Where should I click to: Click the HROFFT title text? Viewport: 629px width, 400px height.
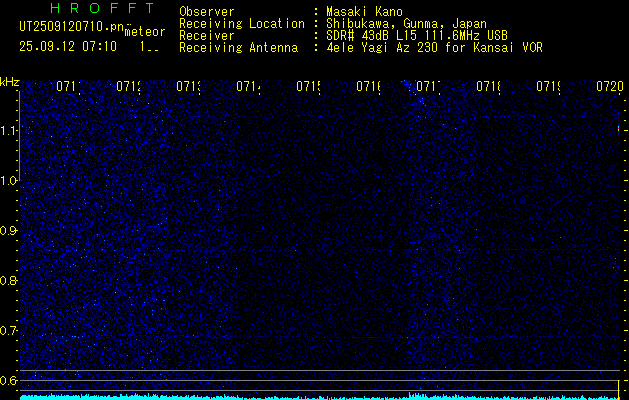pos(102,8)
